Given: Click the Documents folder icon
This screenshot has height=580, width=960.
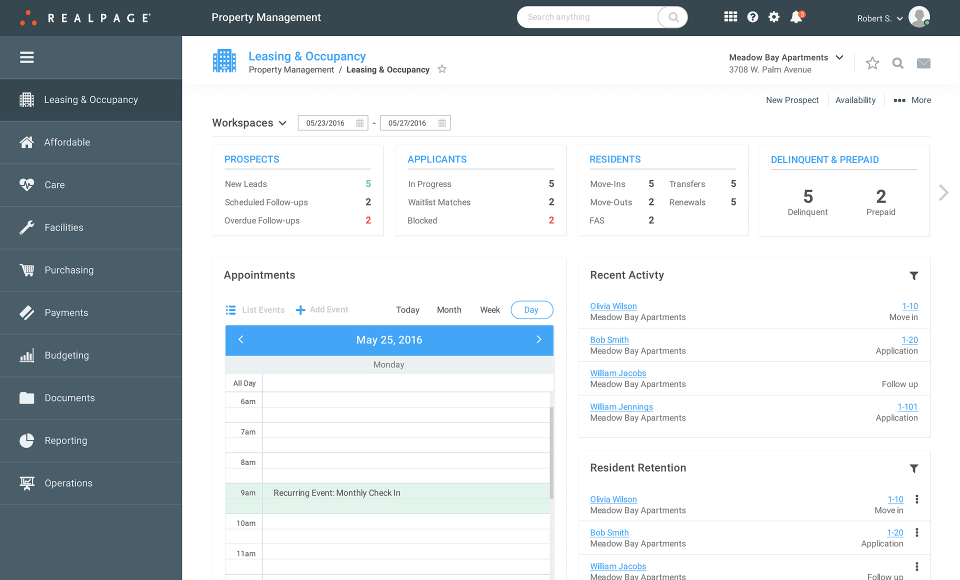Looking at the screenshot, I should pos(26,398).
